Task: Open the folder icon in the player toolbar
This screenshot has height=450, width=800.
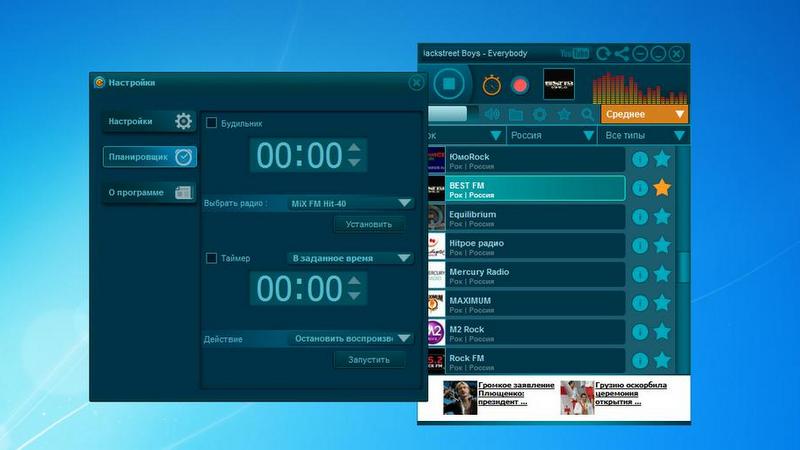Action: tap(516, 114)
